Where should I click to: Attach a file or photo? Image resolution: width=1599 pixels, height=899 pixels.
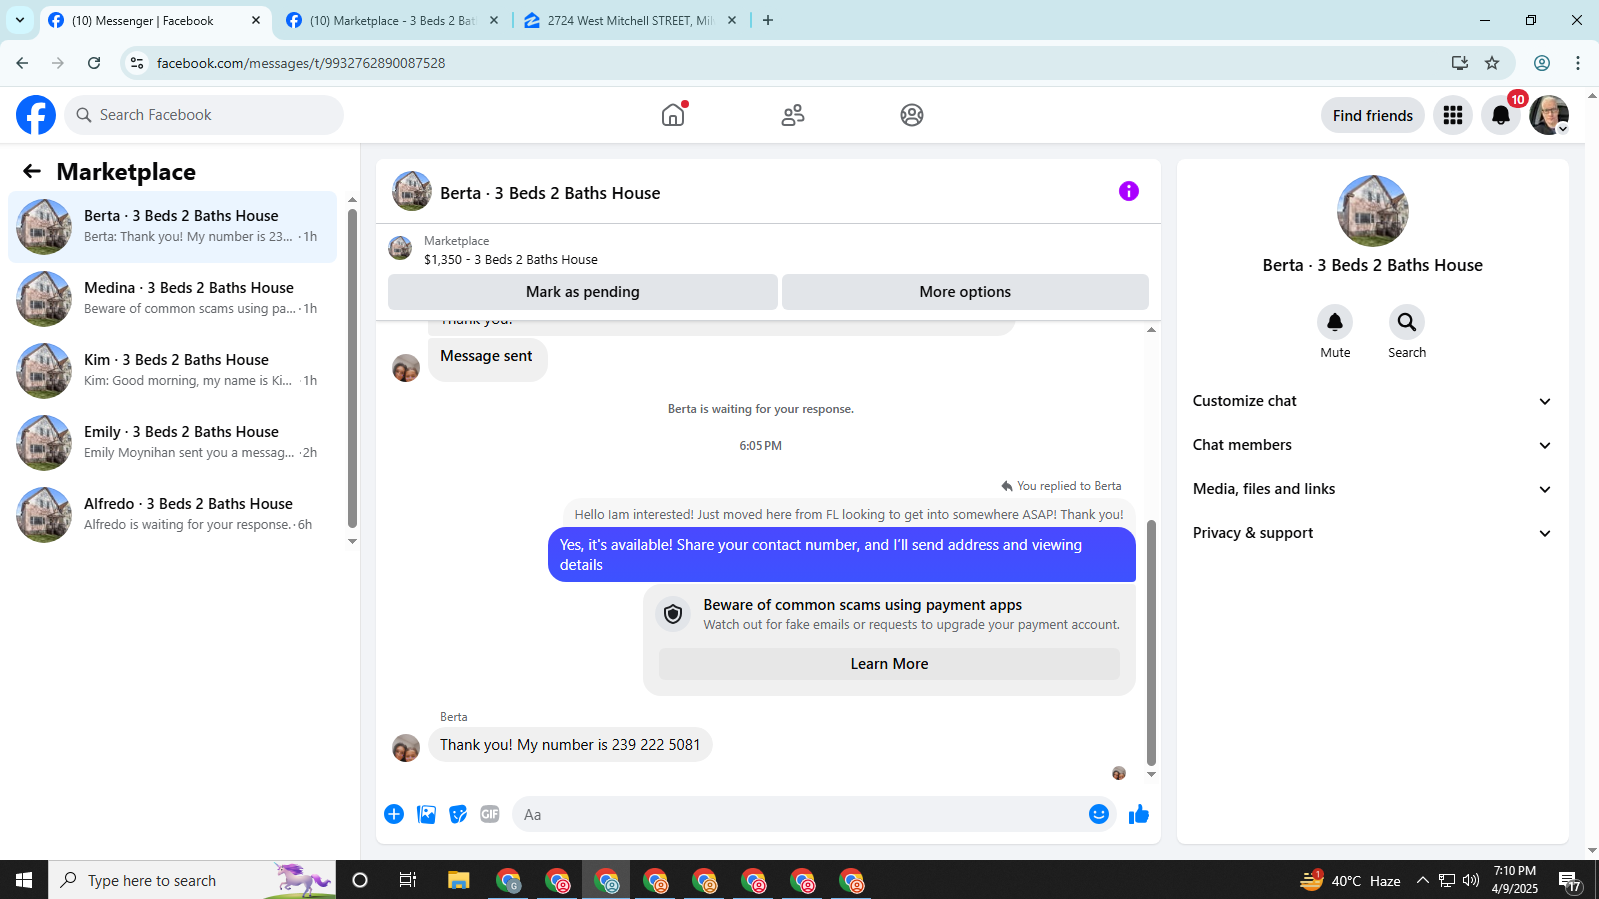coord(426,814)
